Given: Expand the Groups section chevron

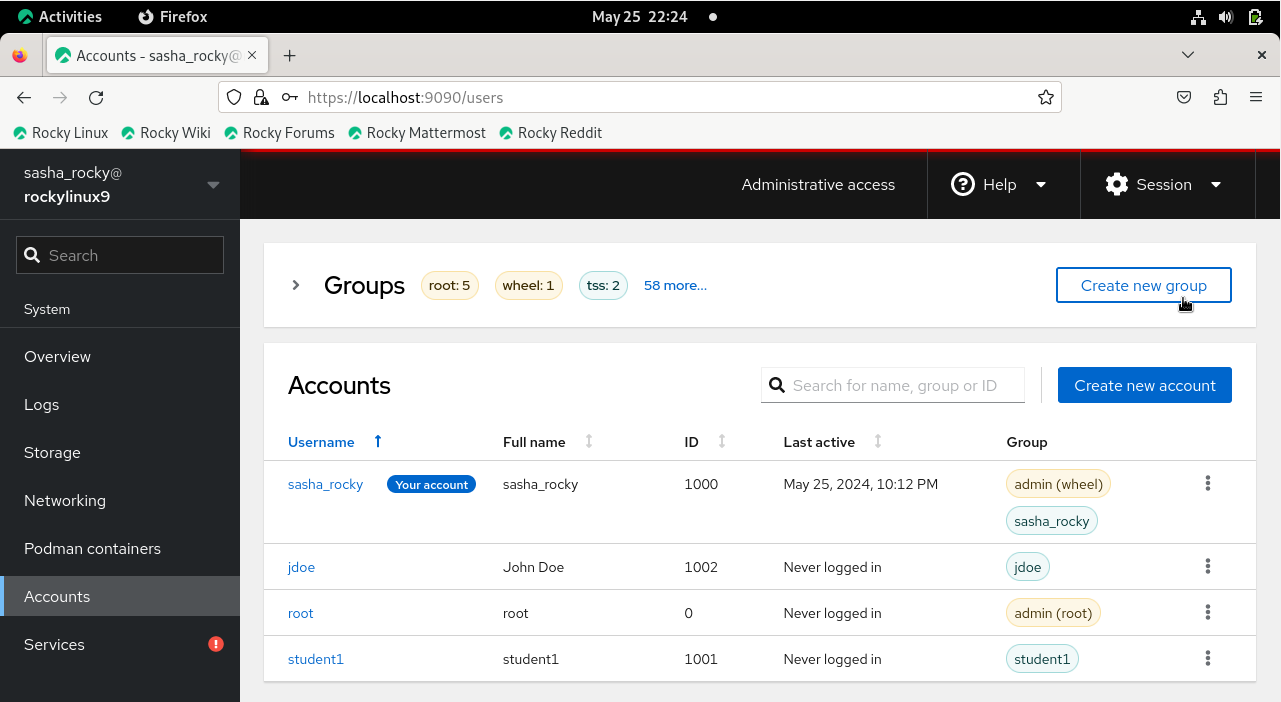Looking at the screenshot, I should (x=296, y=285).
